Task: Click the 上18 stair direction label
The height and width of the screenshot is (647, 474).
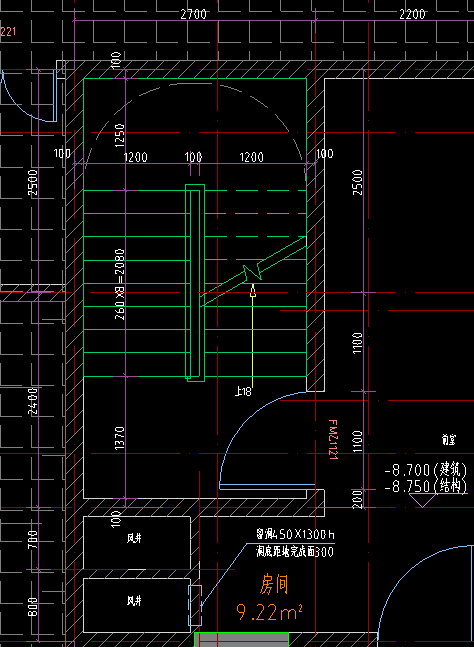Action: pos(243,391)
